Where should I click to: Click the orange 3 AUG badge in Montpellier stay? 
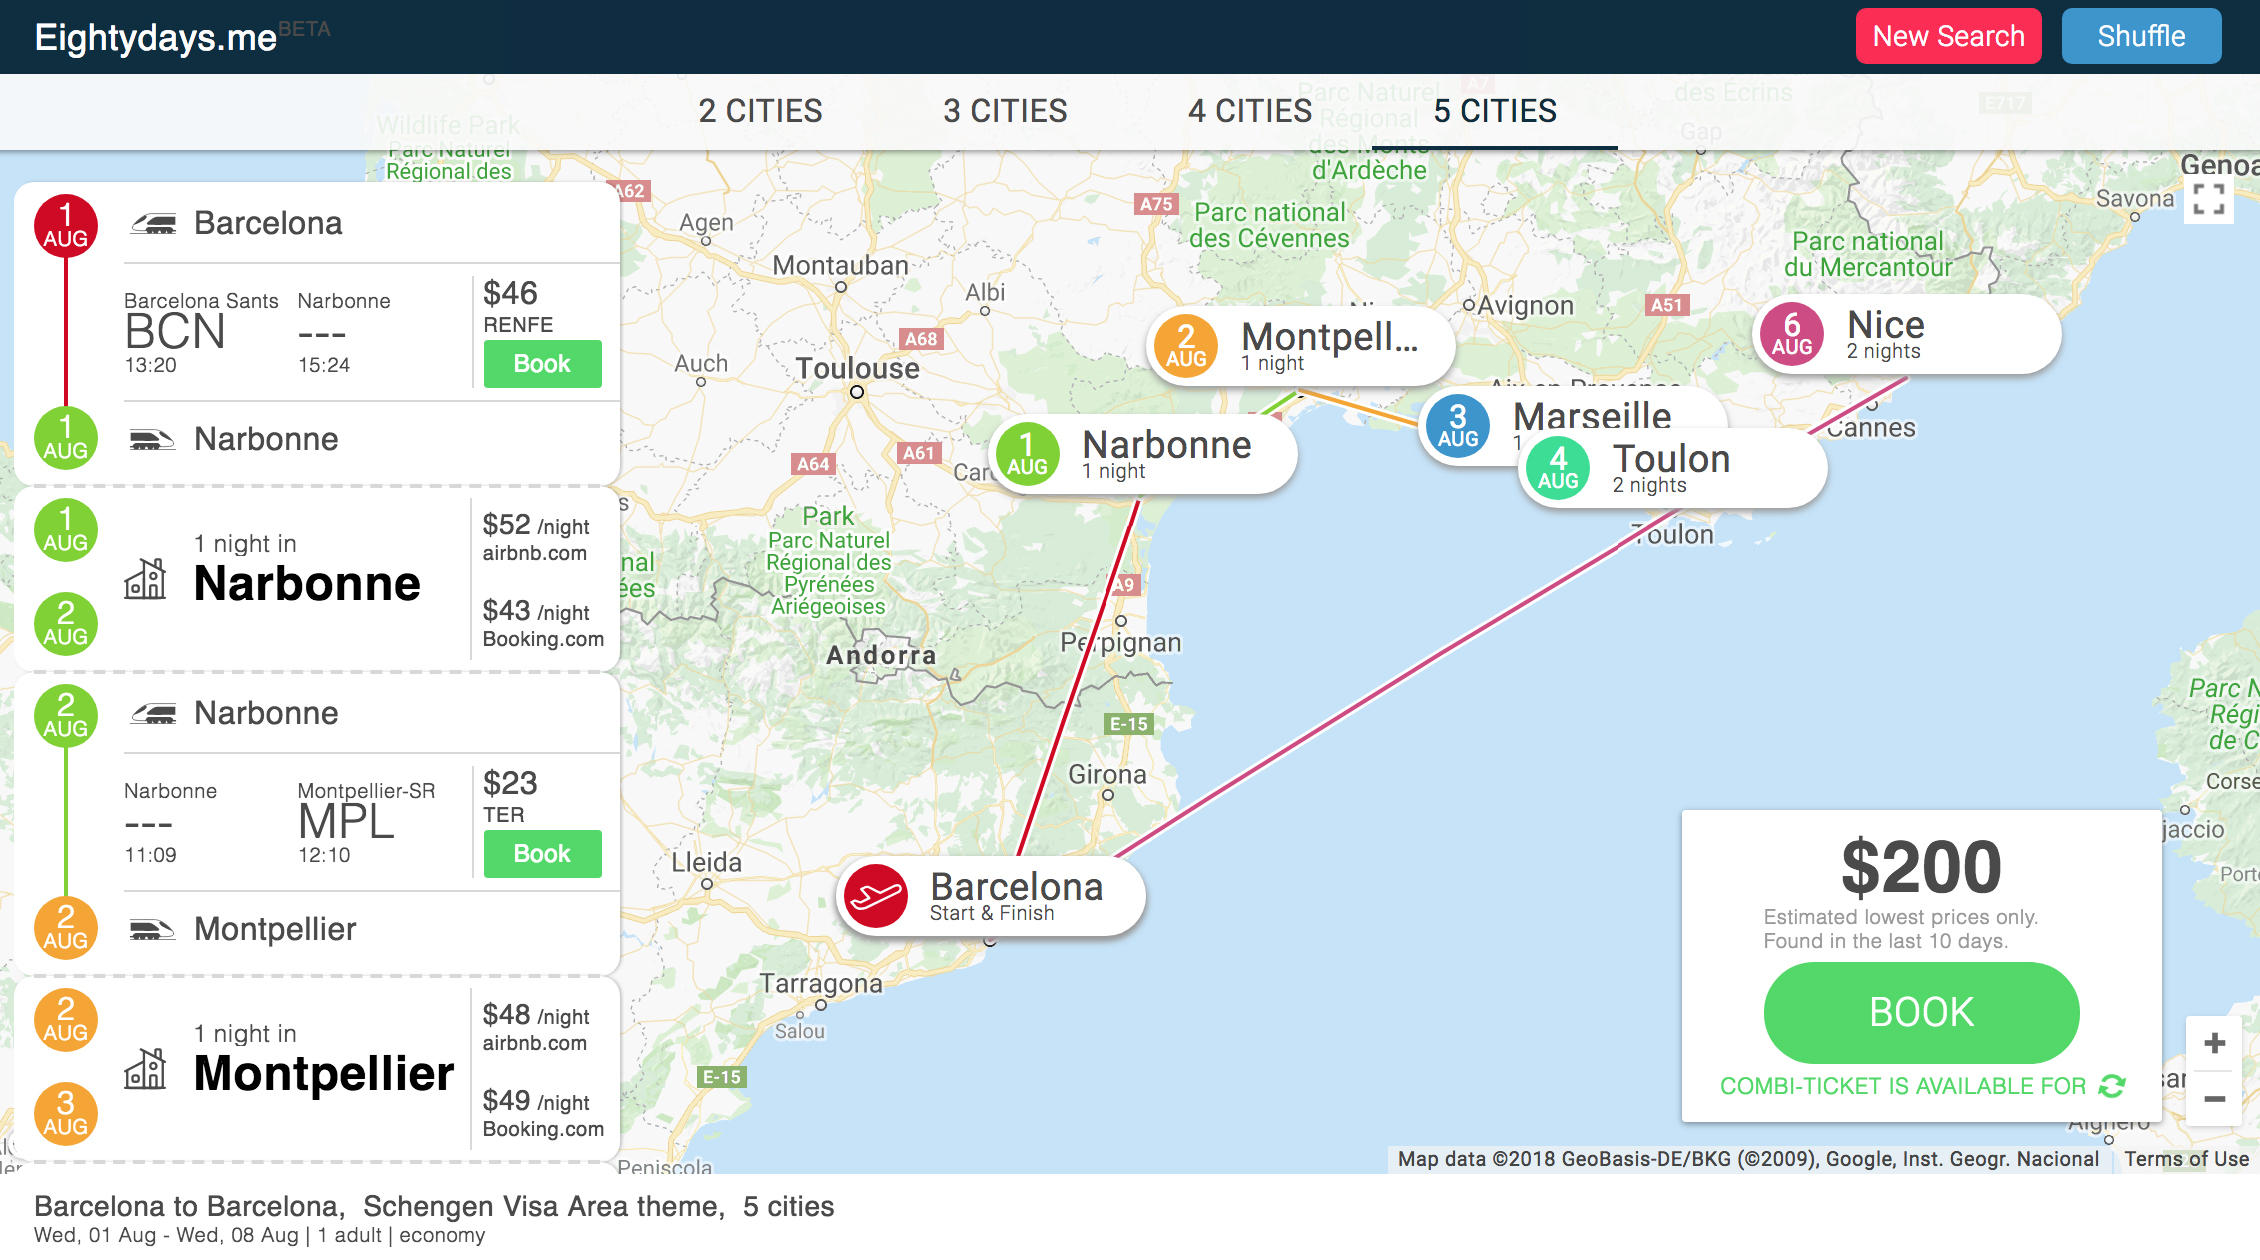(x=66, y=1114)
